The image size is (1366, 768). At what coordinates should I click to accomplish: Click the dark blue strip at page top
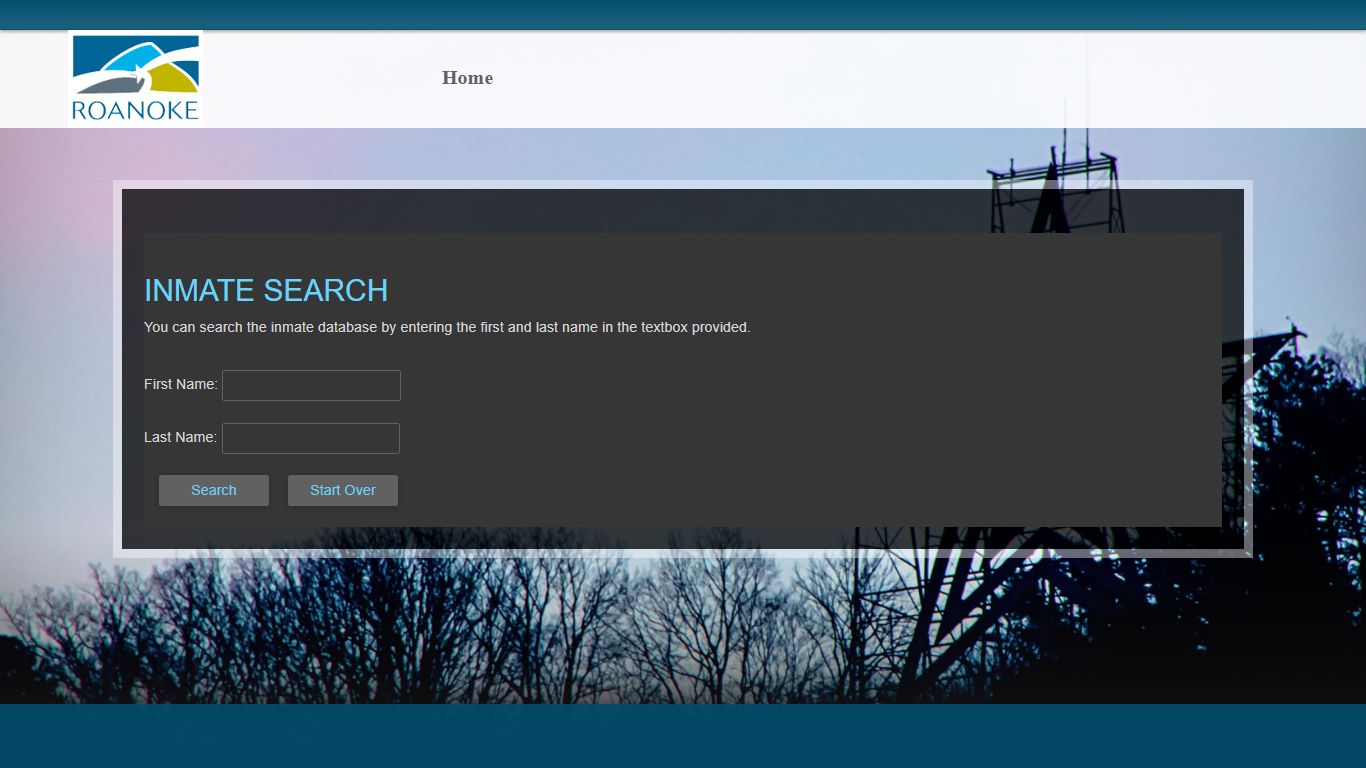[683, 14]
